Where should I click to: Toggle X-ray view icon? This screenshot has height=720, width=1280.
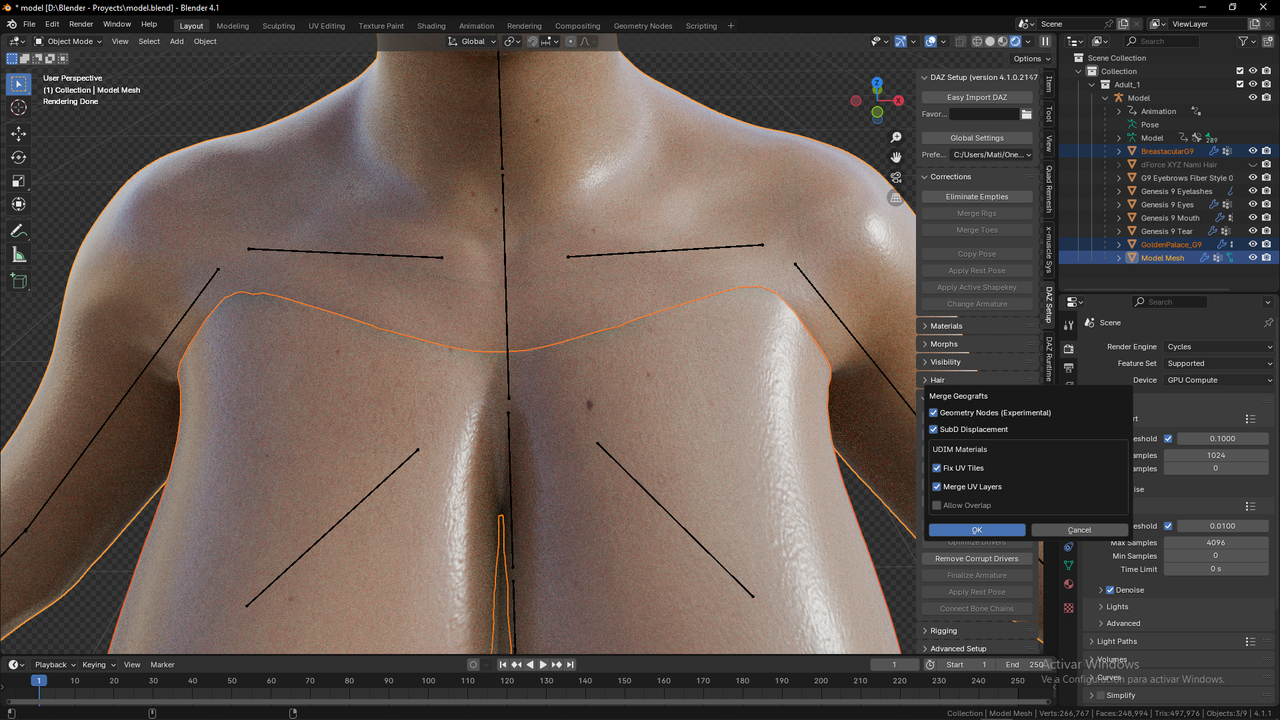(x=962, y=41)
